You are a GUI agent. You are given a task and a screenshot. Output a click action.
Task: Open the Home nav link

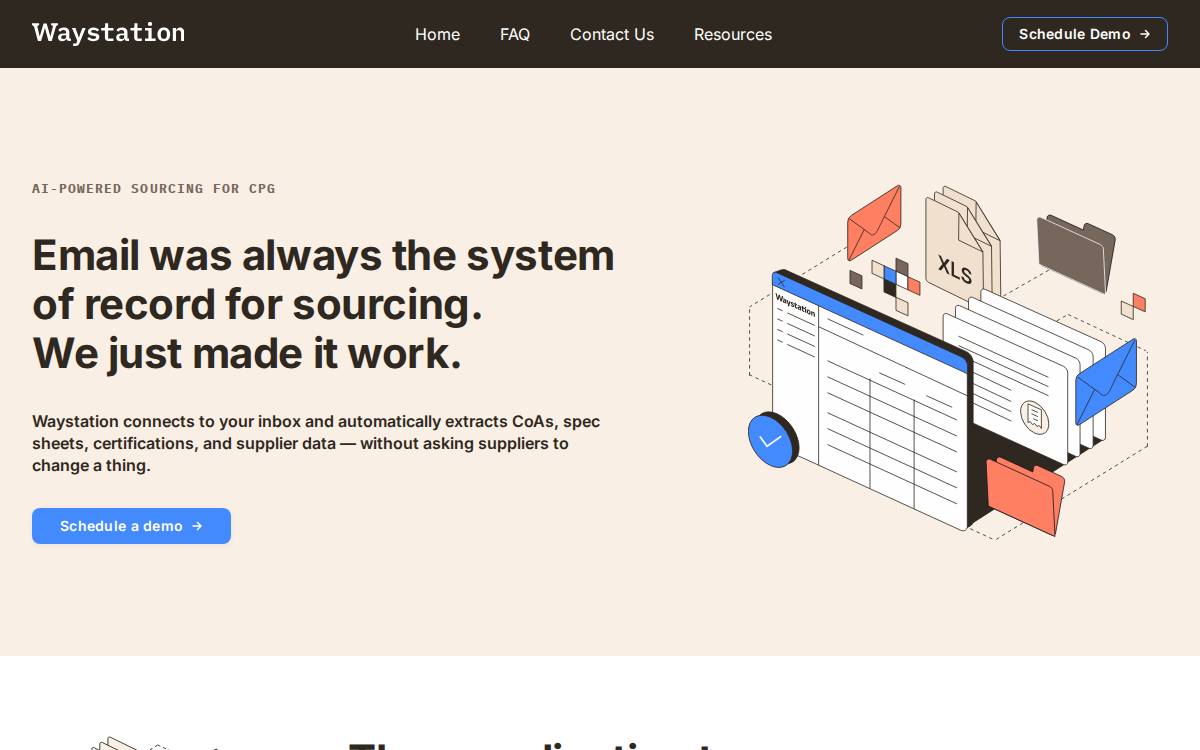tap(437, 34)
